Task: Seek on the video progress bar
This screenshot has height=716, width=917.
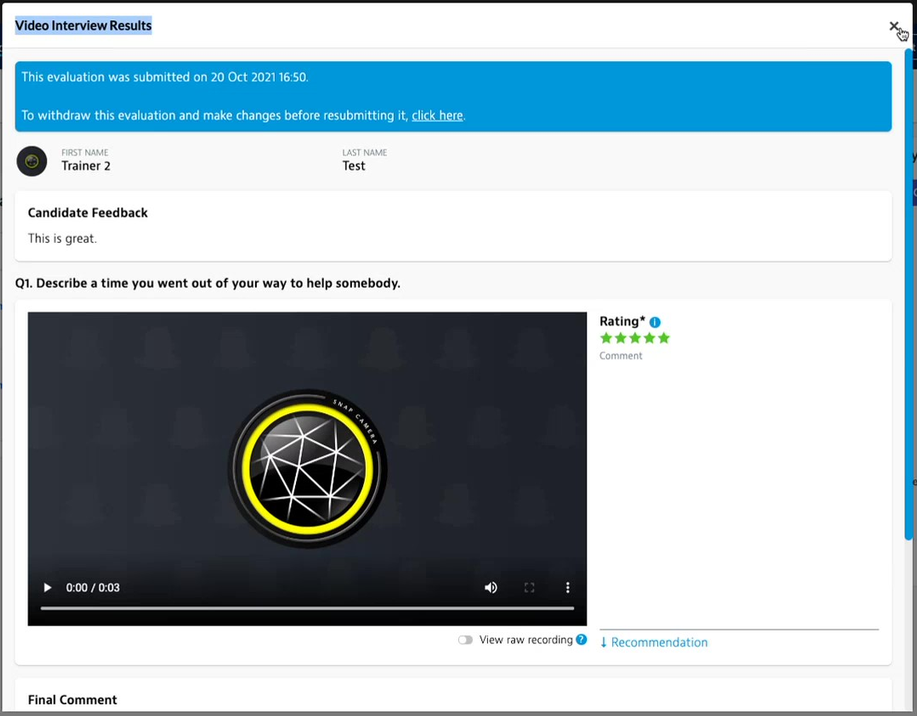Action: pos(307,608)
